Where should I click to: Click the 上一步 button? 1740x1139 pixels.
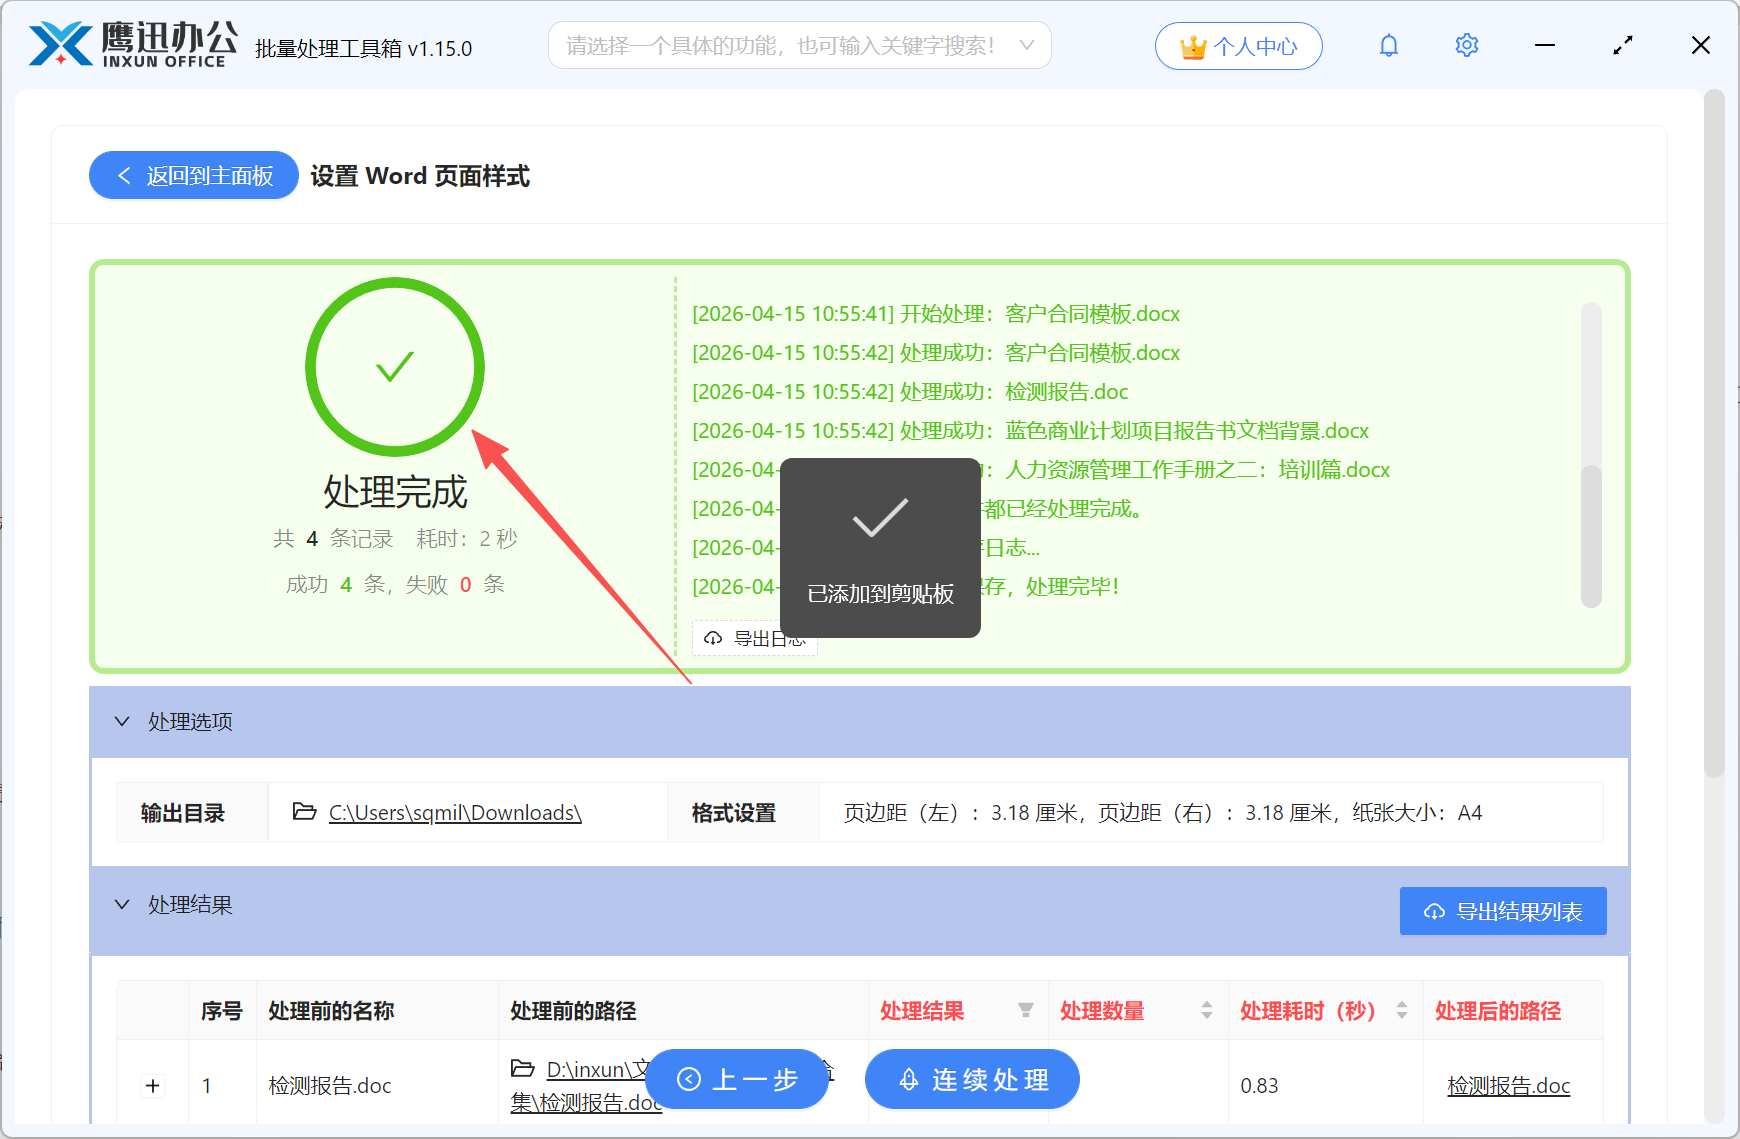(x=737, y=1079)
